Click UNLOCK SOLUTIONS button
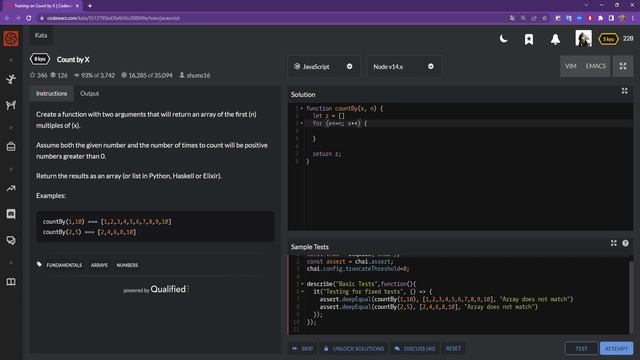This screenshot has height=360, width=640. [354, 349]
